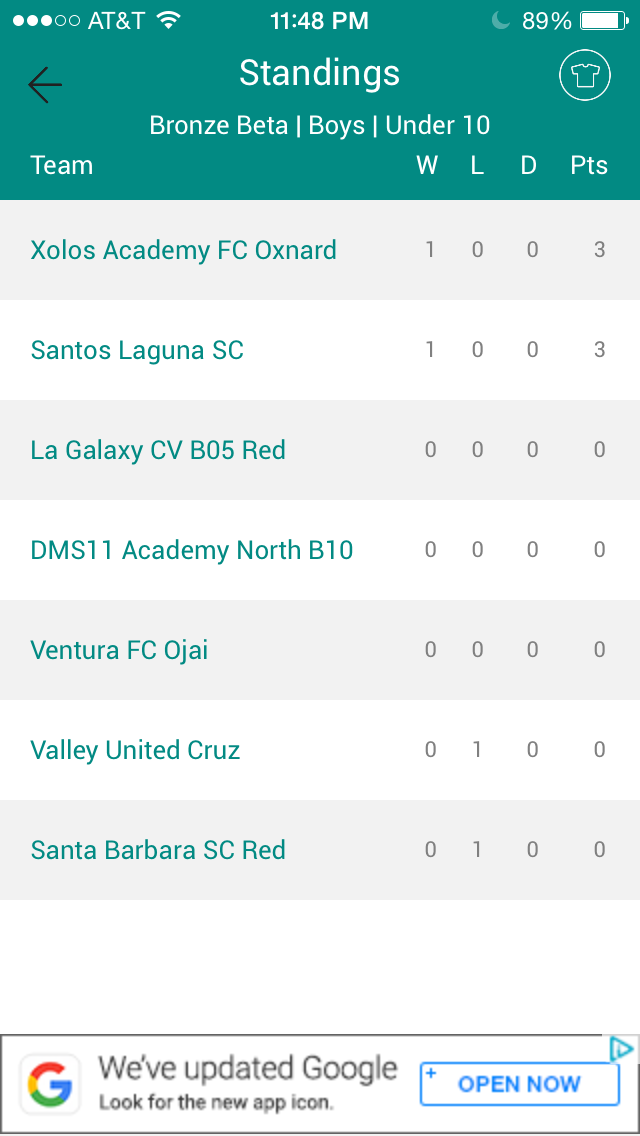Tap the battery indicator icon
640x1136 pixels.
pyautogui.click(x=604, y=21)
